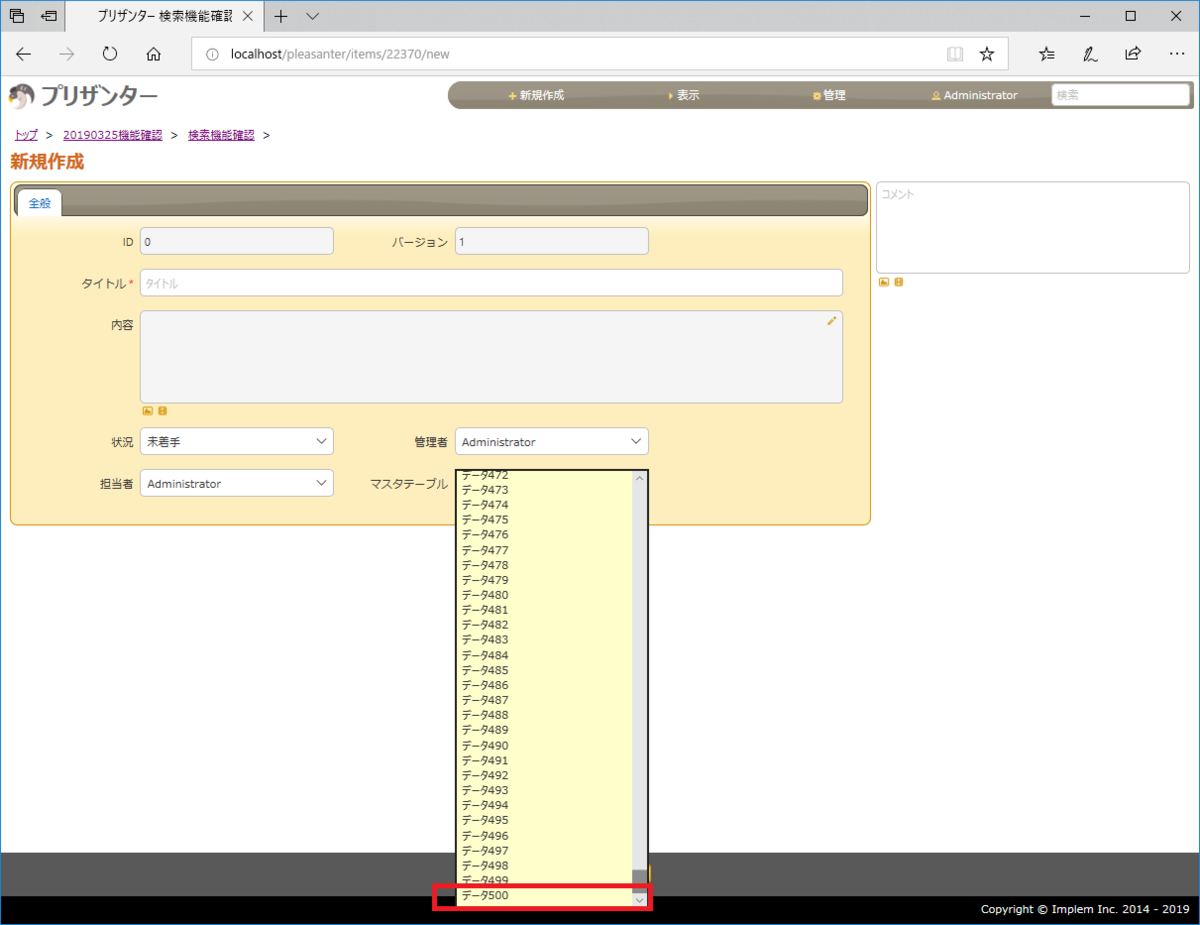
Task: Refresh the page with the reload icon
Action: [x=110, y=54]
